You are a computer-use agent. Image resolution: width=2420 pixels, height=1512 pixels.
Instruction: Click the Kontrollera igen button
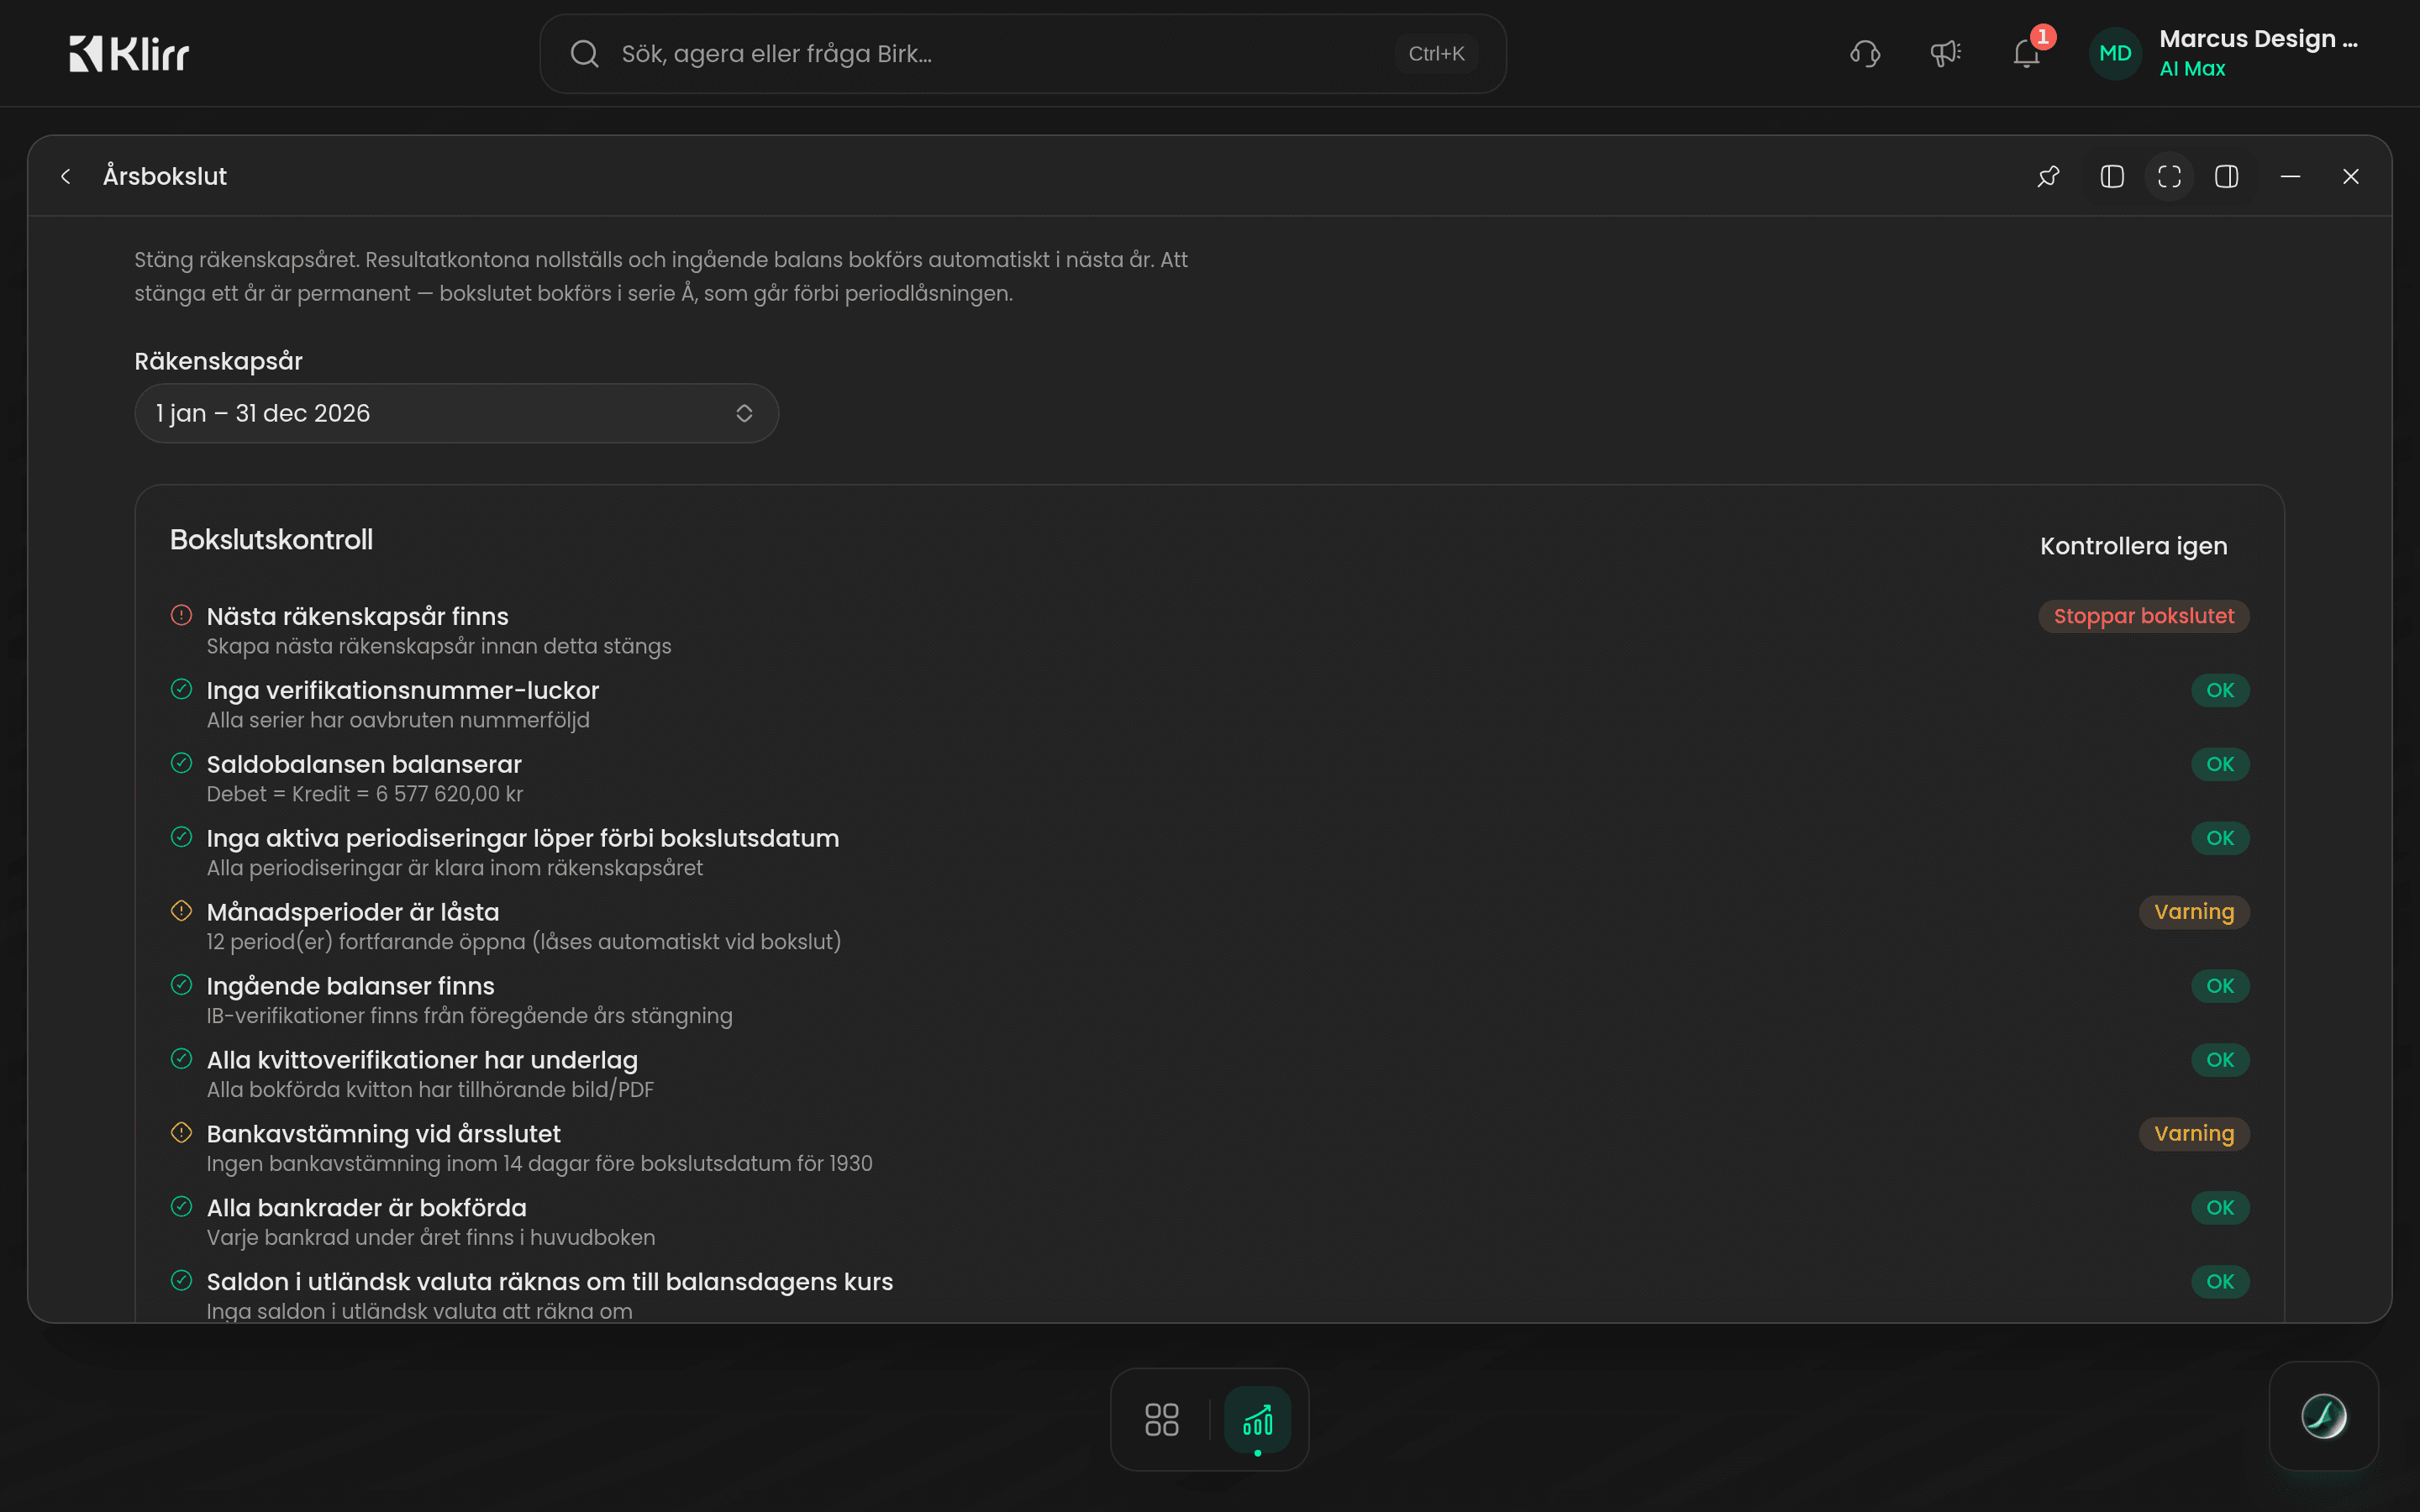2133,546
